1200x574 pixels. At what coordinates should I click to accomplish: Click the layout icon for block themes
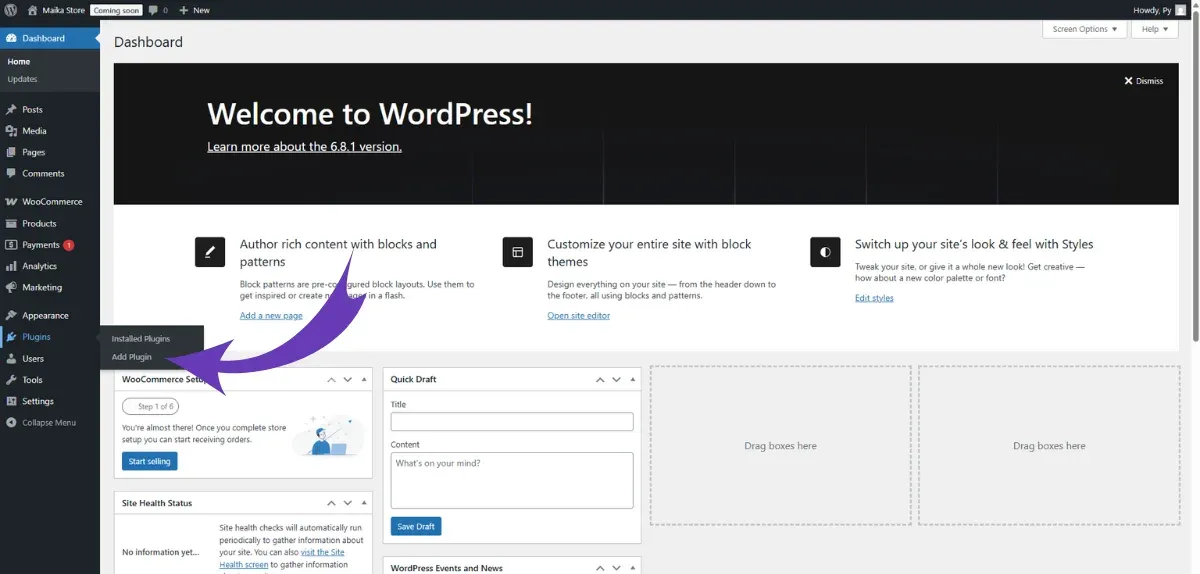pos(517,253)
